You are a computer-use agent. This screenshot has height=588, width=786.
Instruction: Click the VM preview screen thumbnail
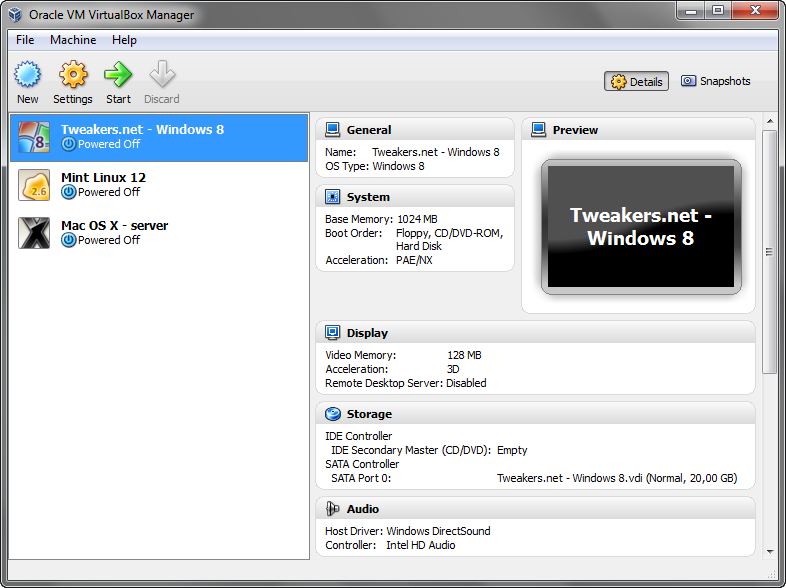click(641, 227)
